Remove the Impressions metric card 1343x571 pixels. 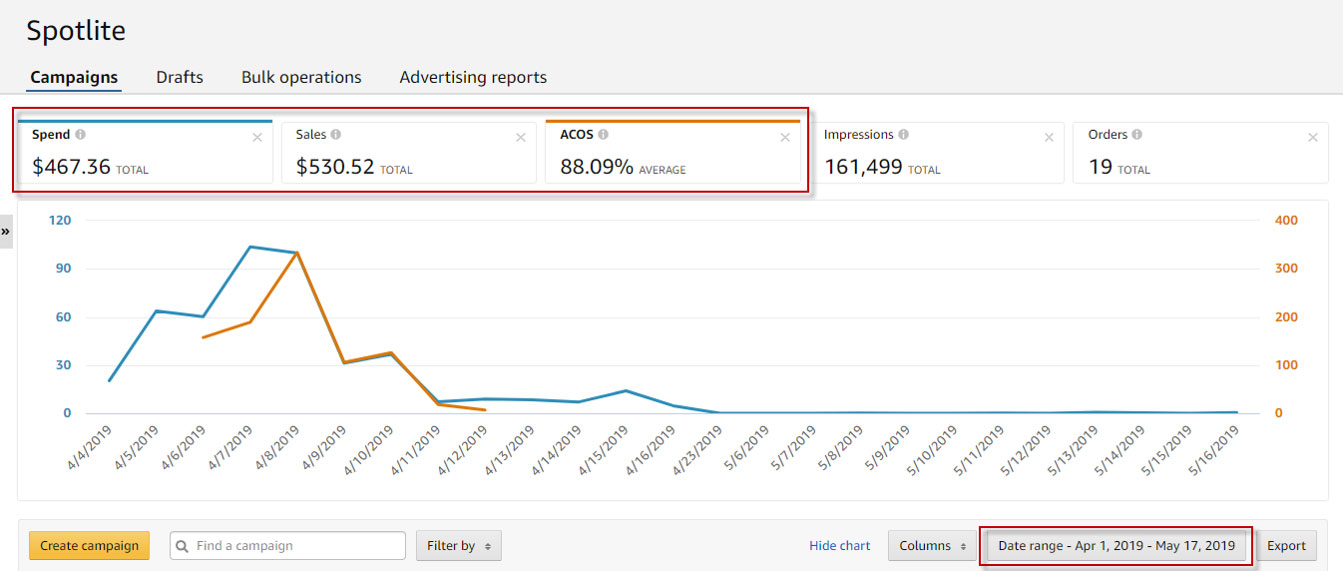tap(1049, 138)
